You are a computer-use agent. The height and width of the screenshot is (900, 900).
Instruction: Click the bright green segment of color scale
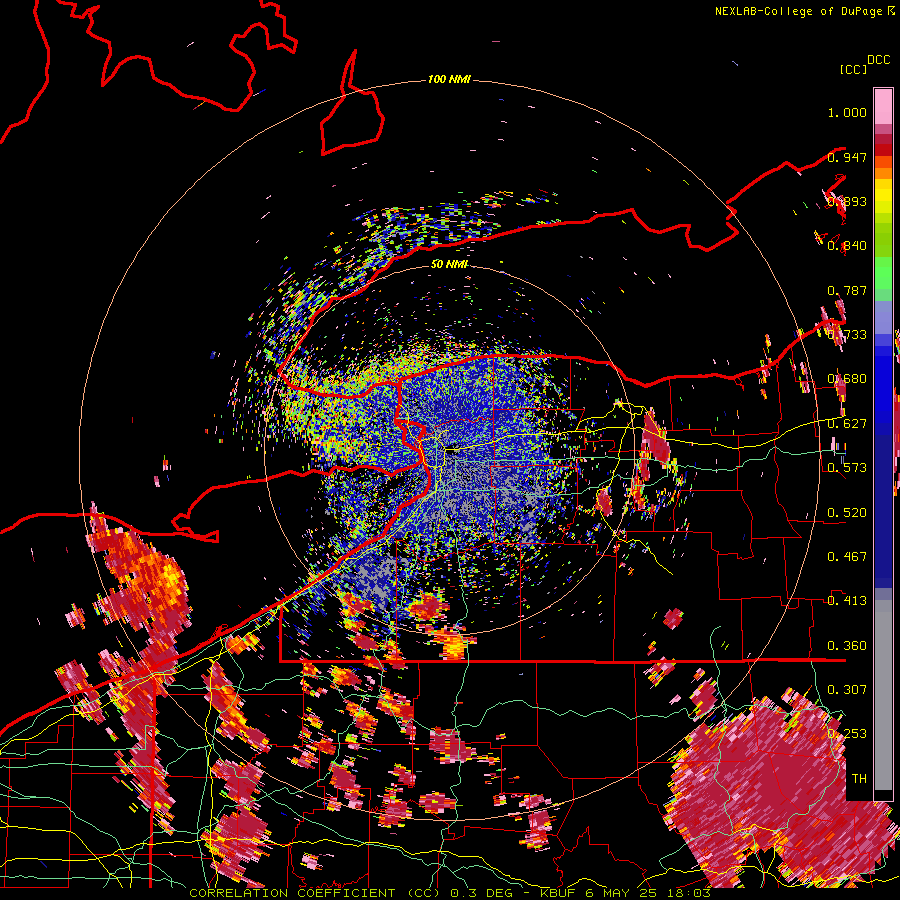coord(883,273)
